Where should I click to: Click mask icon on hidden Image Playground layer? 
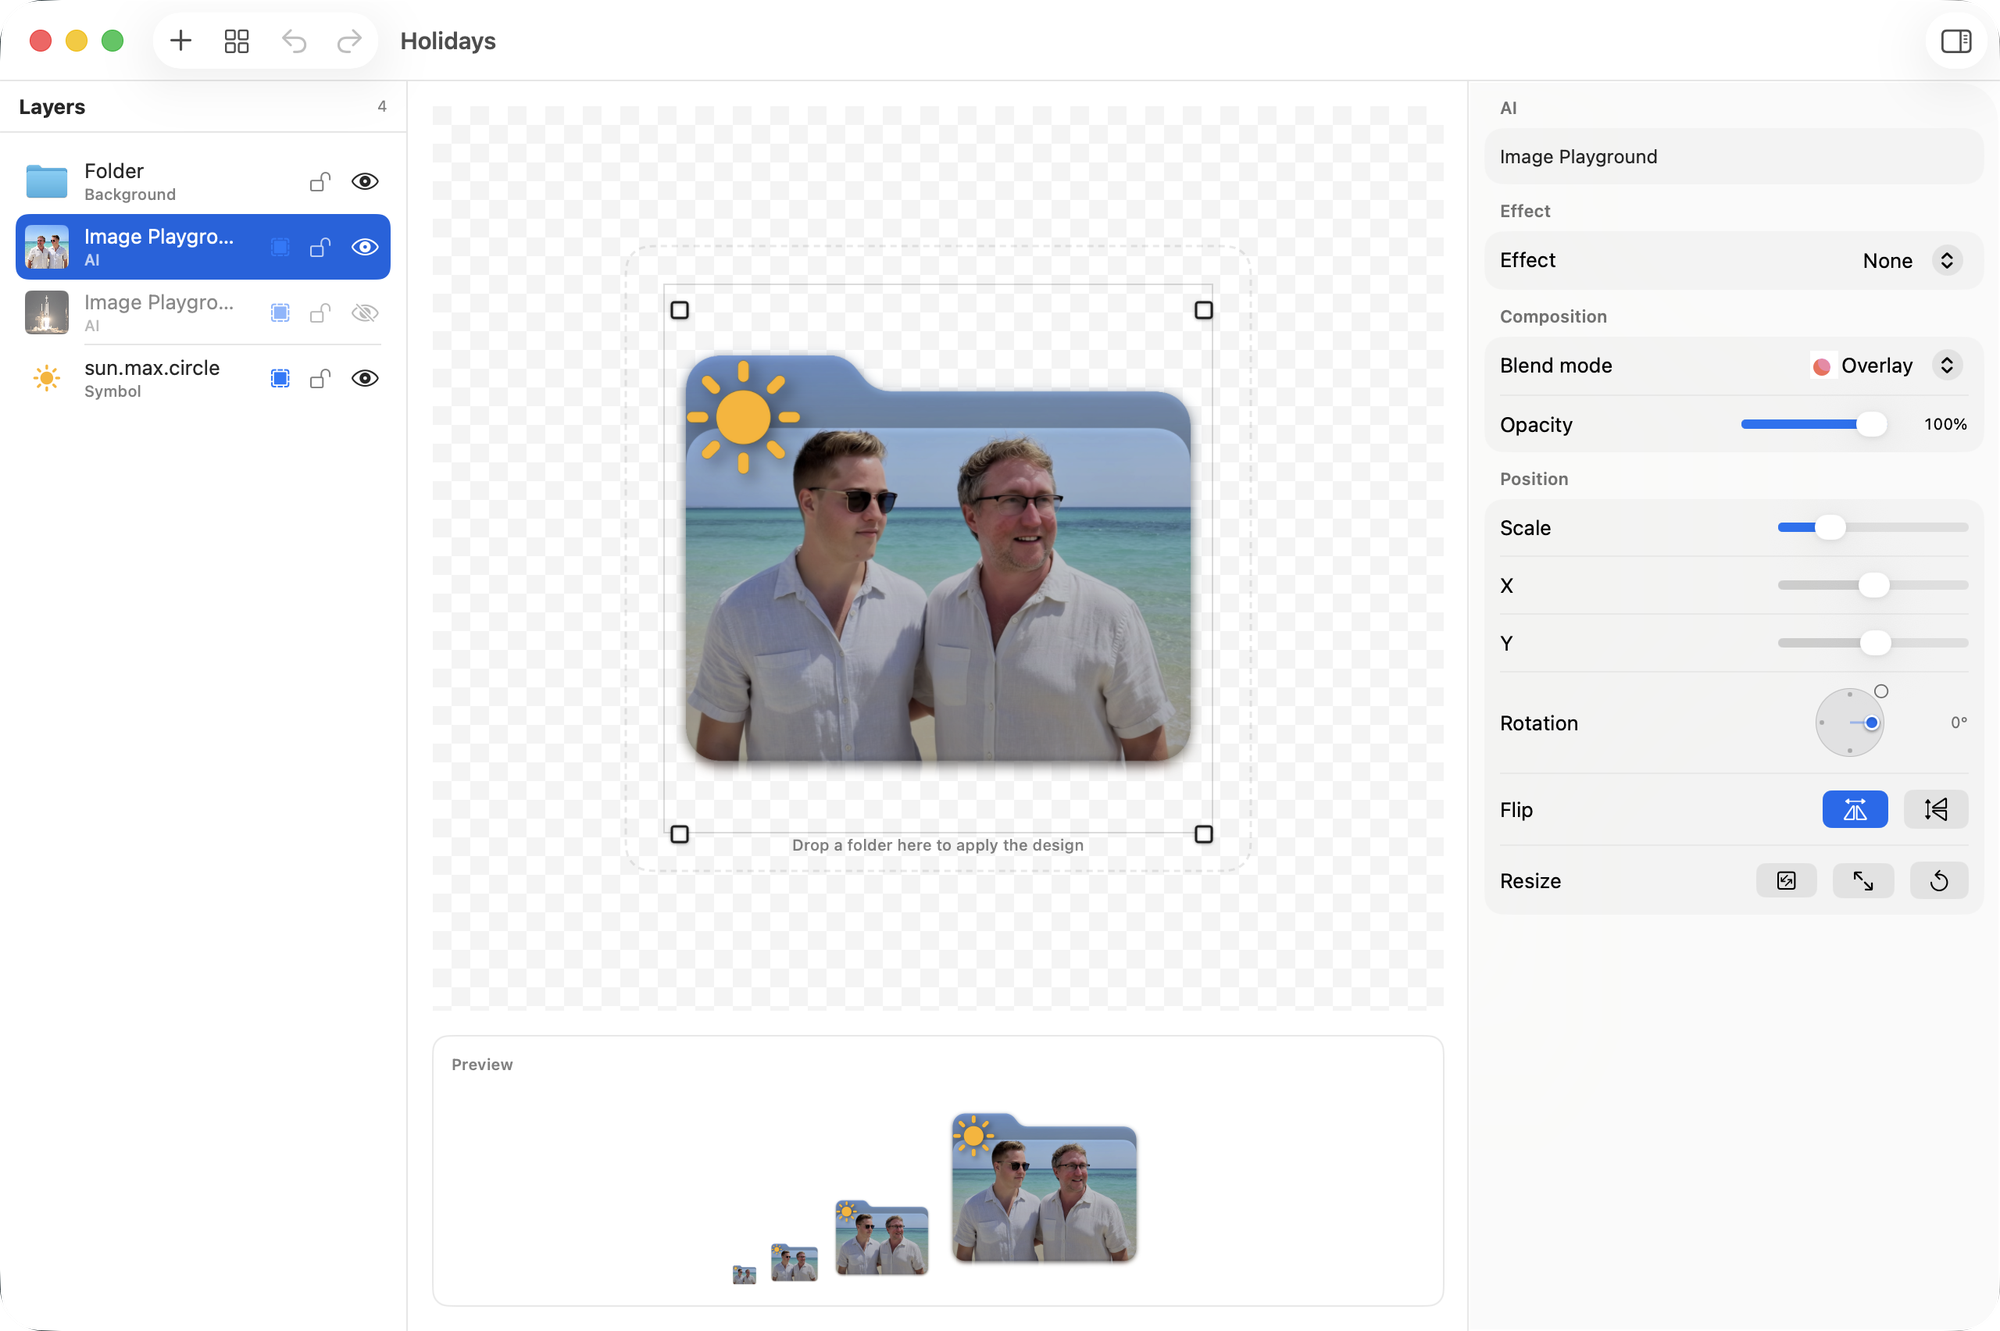[280, 313]
